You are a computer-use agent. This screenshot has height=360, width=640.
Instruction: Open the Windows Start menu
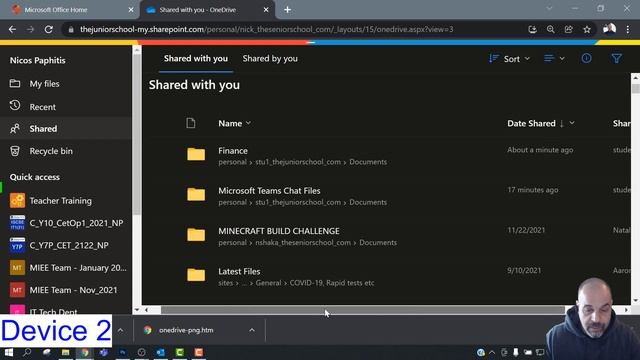[9, 352]
